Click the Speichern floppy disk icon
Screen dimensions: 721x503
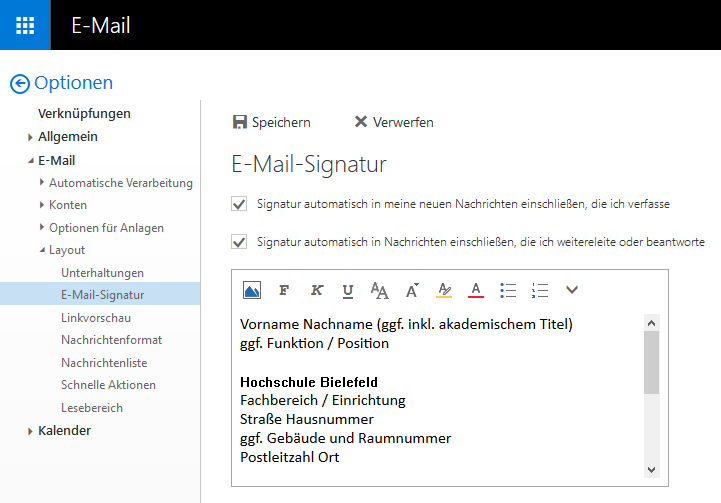tap(240, 122)
